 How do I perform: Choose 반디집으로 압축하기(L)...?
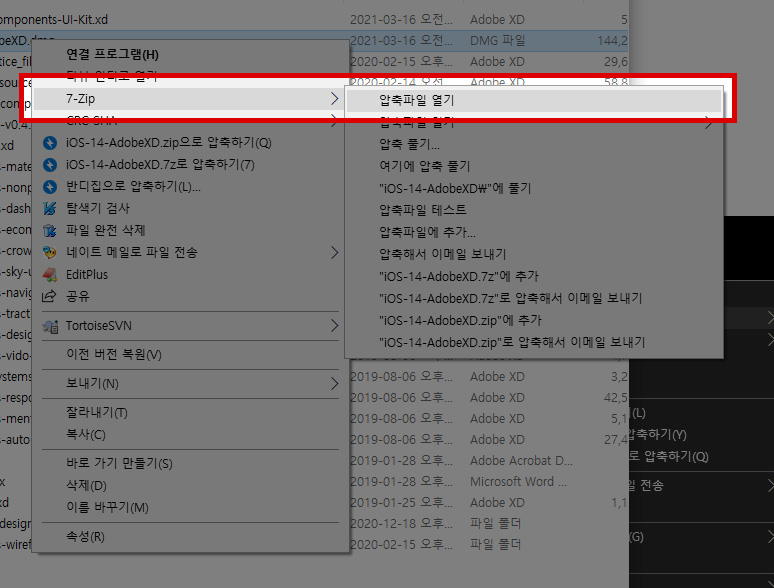point(133,187)
